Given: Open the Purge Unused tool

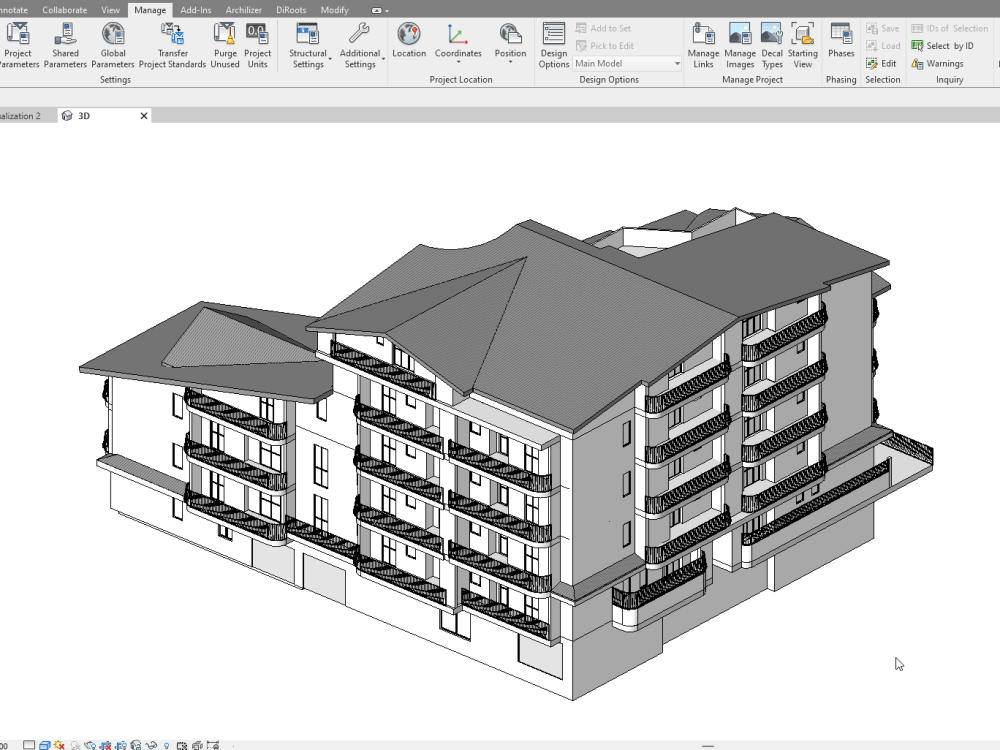Looking at the screenshot, I should pyautogui.click(x=225, y=45).
